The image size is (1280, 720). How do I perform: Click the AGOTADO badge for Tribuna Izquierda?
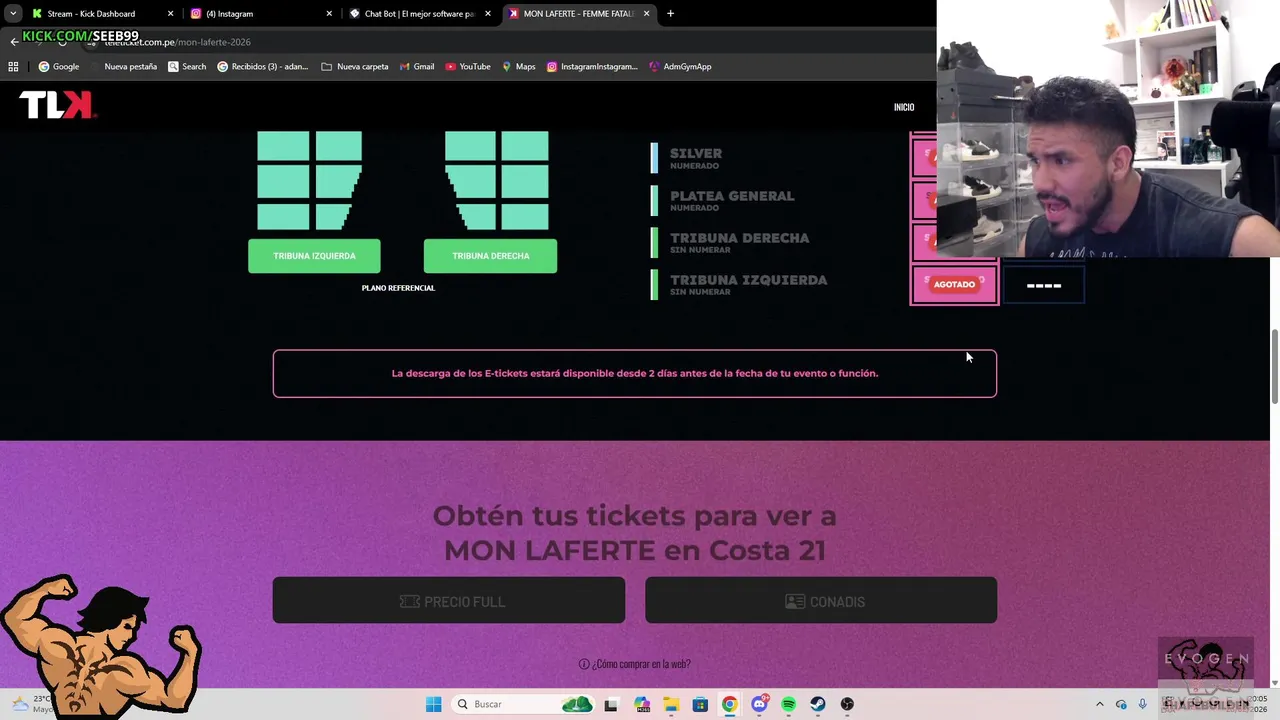tap(954, 284)
